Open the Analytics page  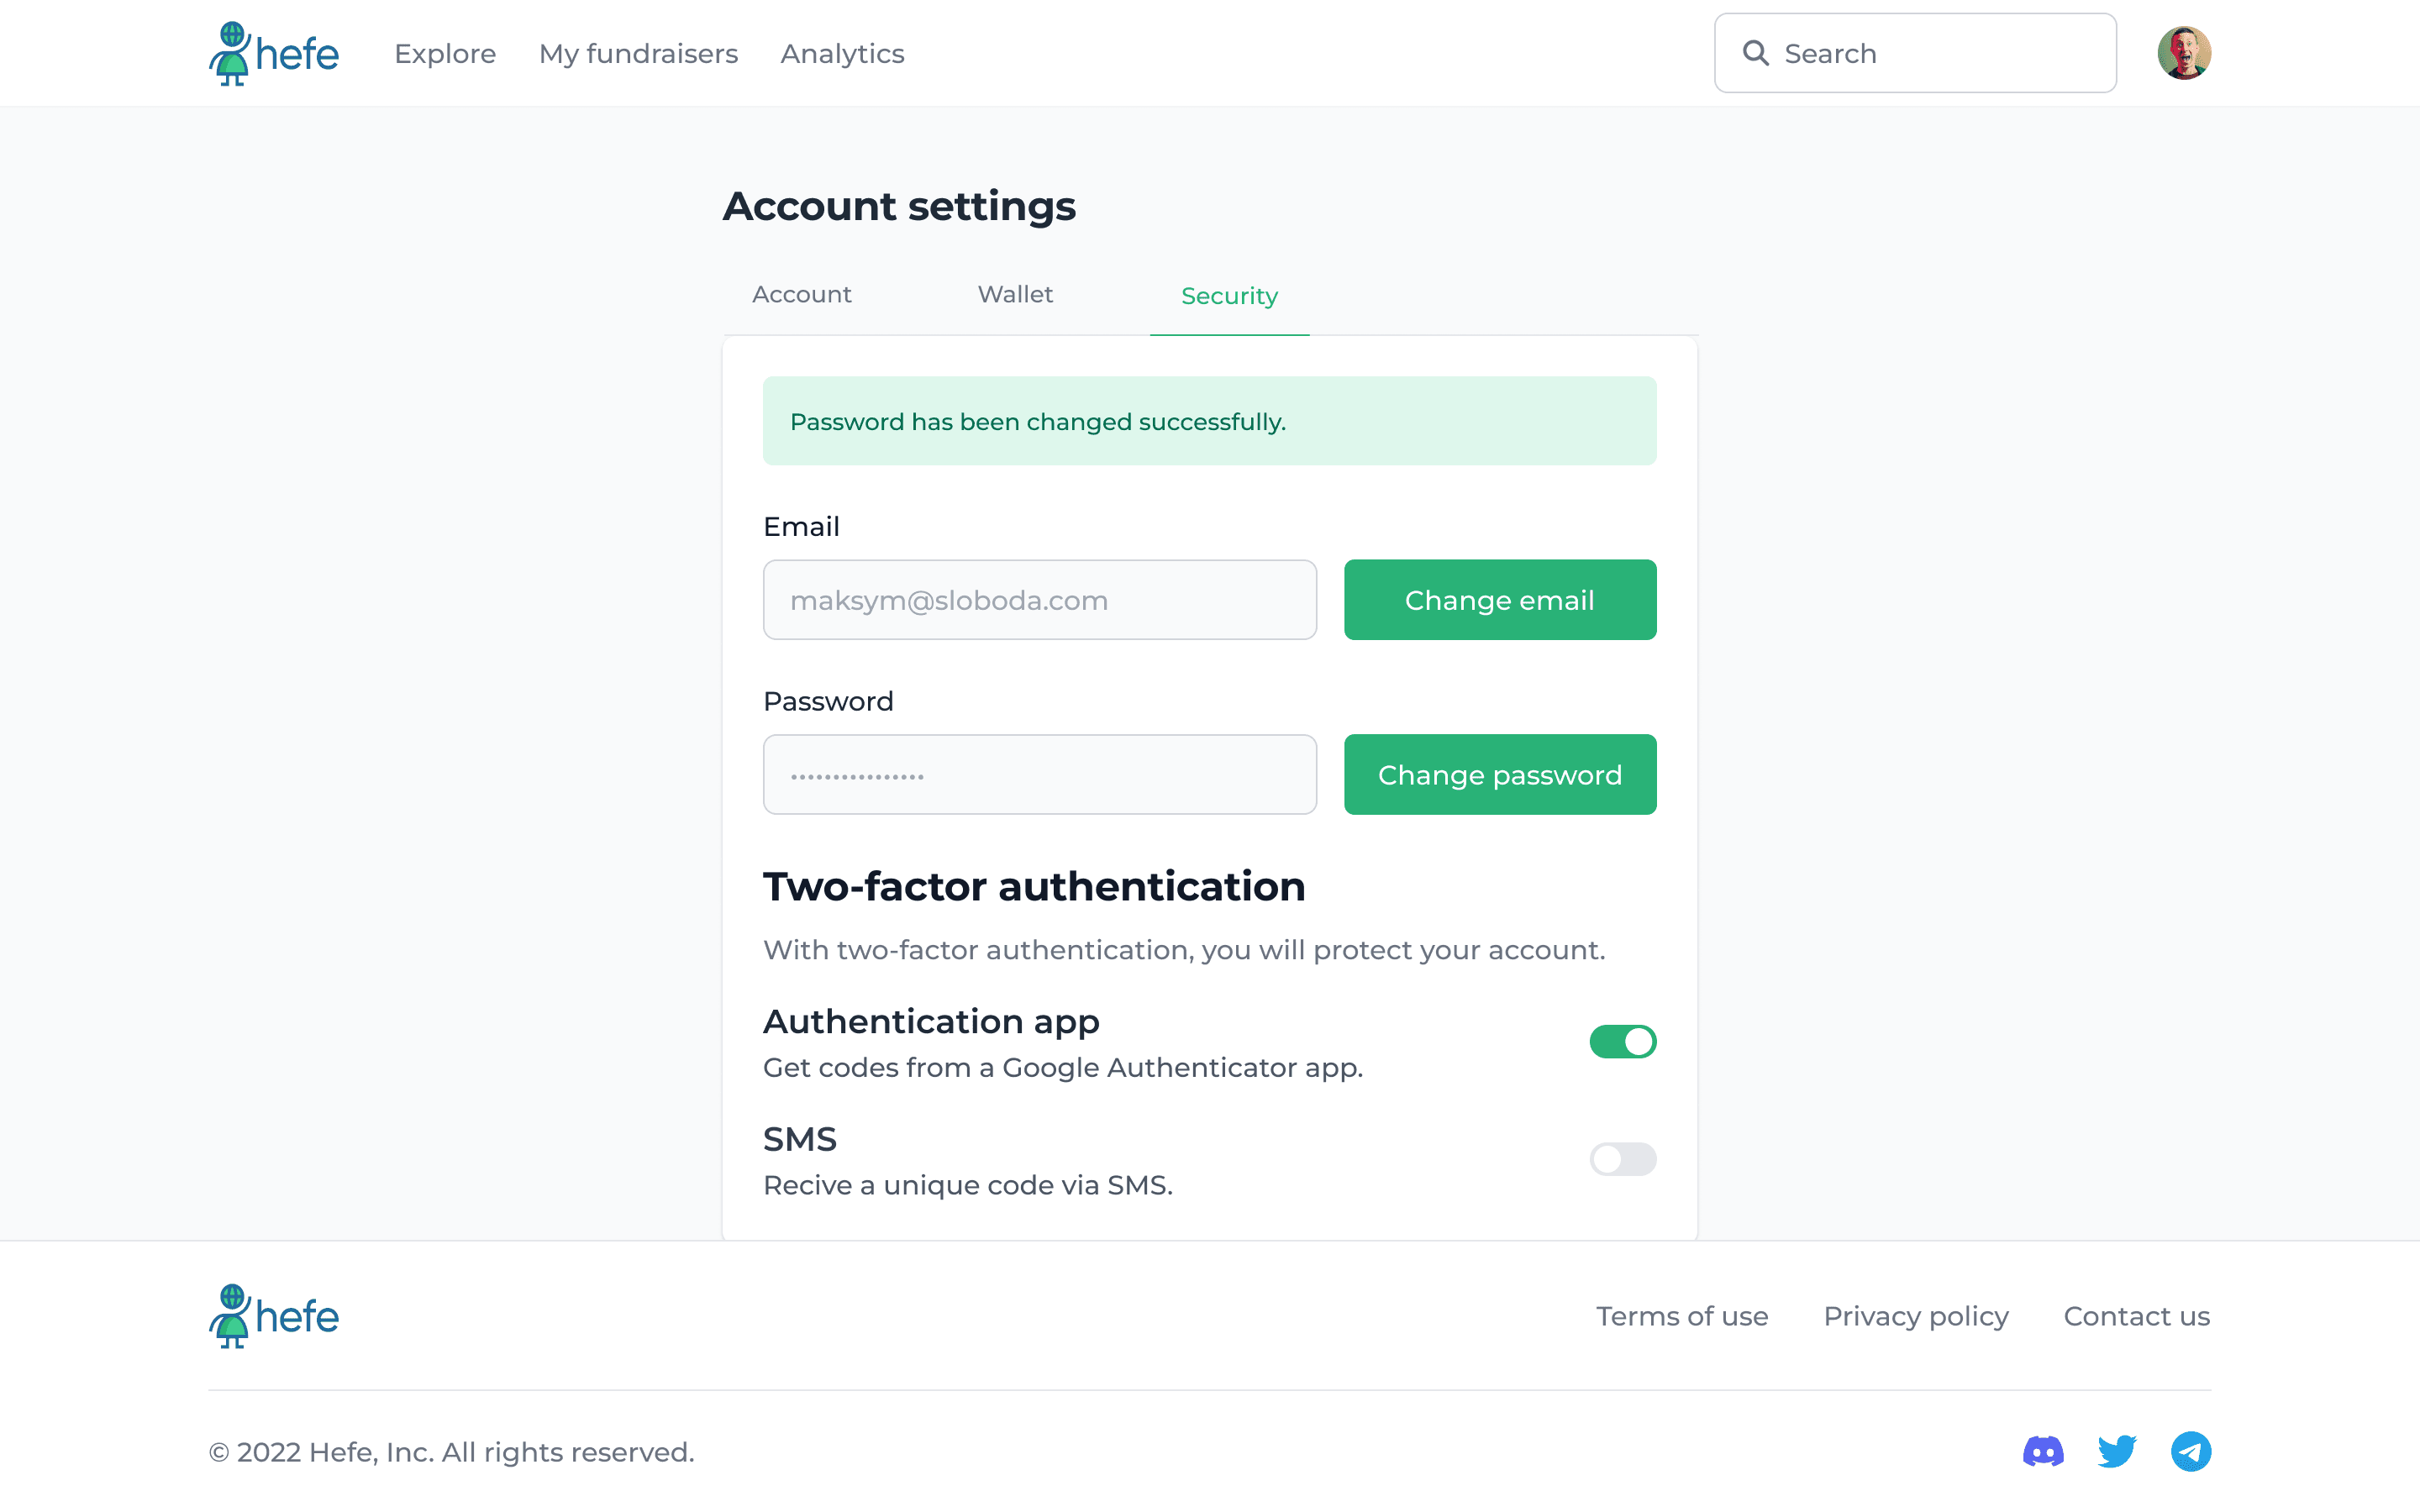coord(842,53)
